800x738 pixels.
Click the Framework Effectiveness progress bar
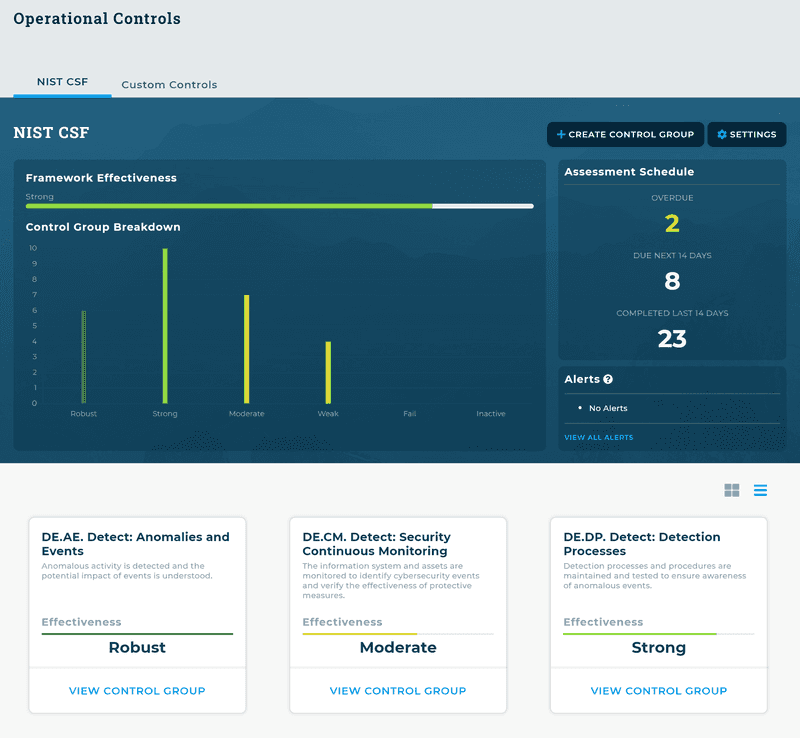[280, 206]
